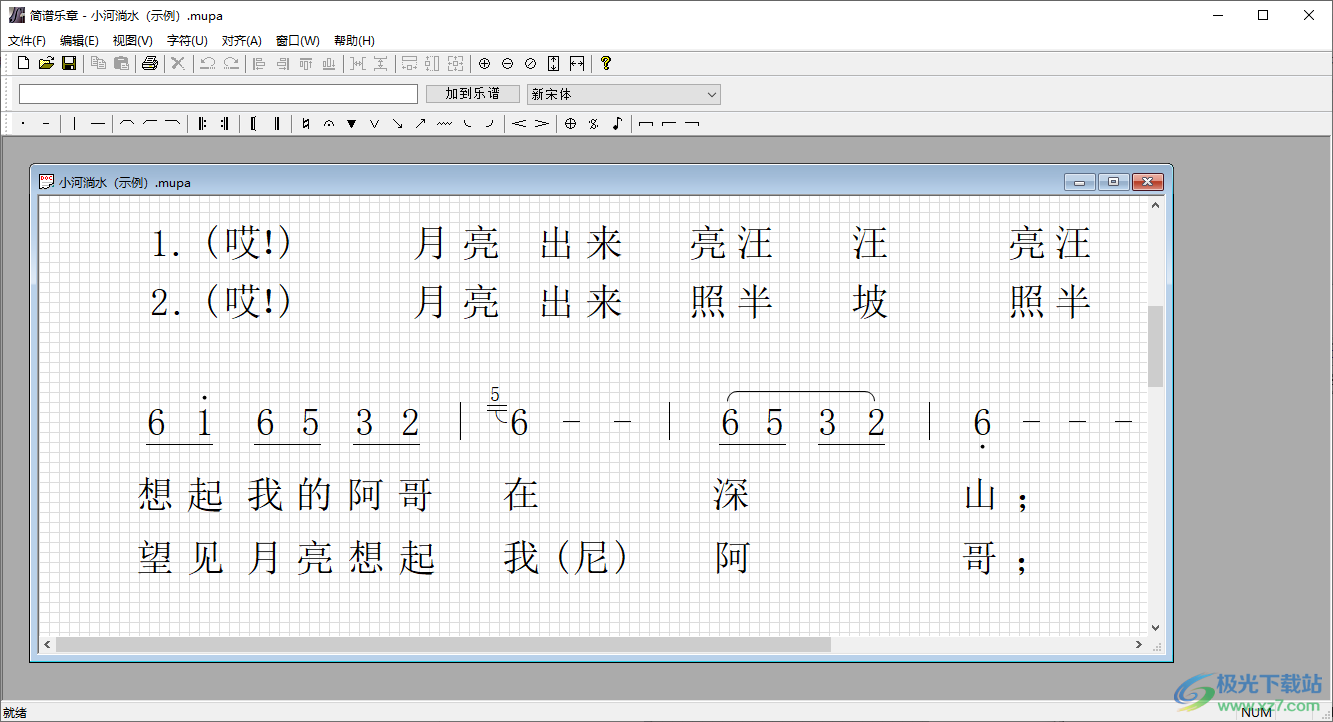Insert the natural sign symbol
Viewport: 1333px width, 722px height.
[x=305, y=124]
